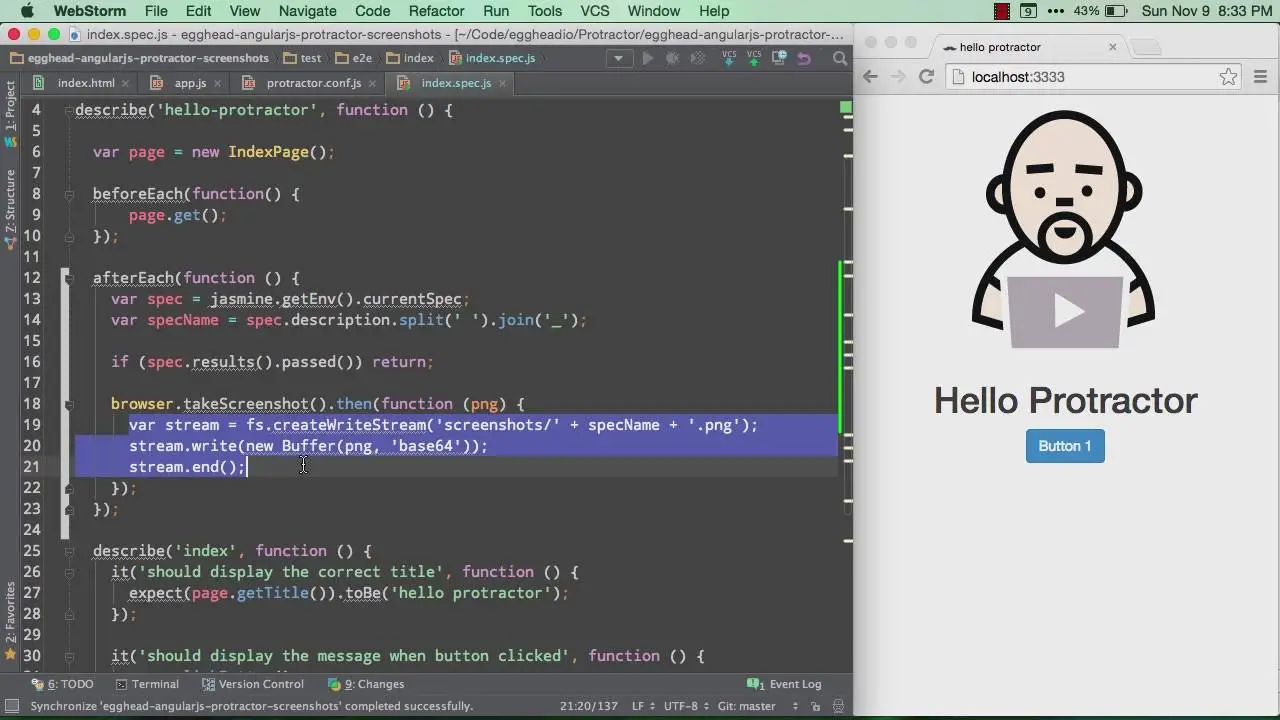Click the cursor position 21:20/137 indicator
This screenshot has width=1280, height=720.
tap(588, 706)
